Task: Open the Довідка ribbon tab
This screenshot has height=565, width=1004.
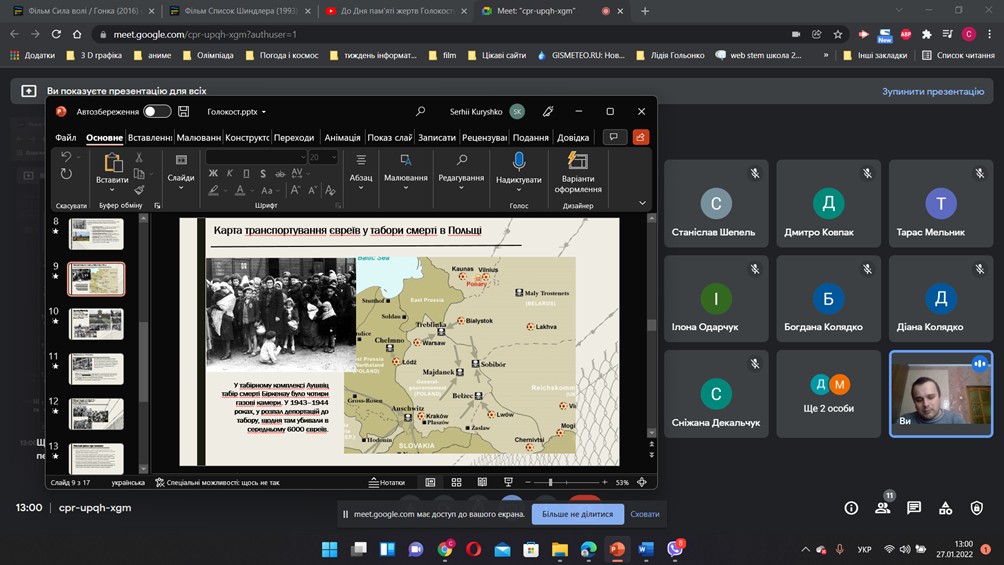Action: click(x=573, y=137)
